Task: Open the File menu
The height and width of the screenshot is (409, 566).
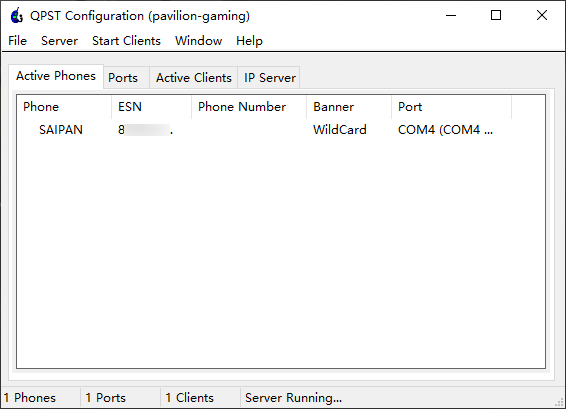Action: coord(17,41)
